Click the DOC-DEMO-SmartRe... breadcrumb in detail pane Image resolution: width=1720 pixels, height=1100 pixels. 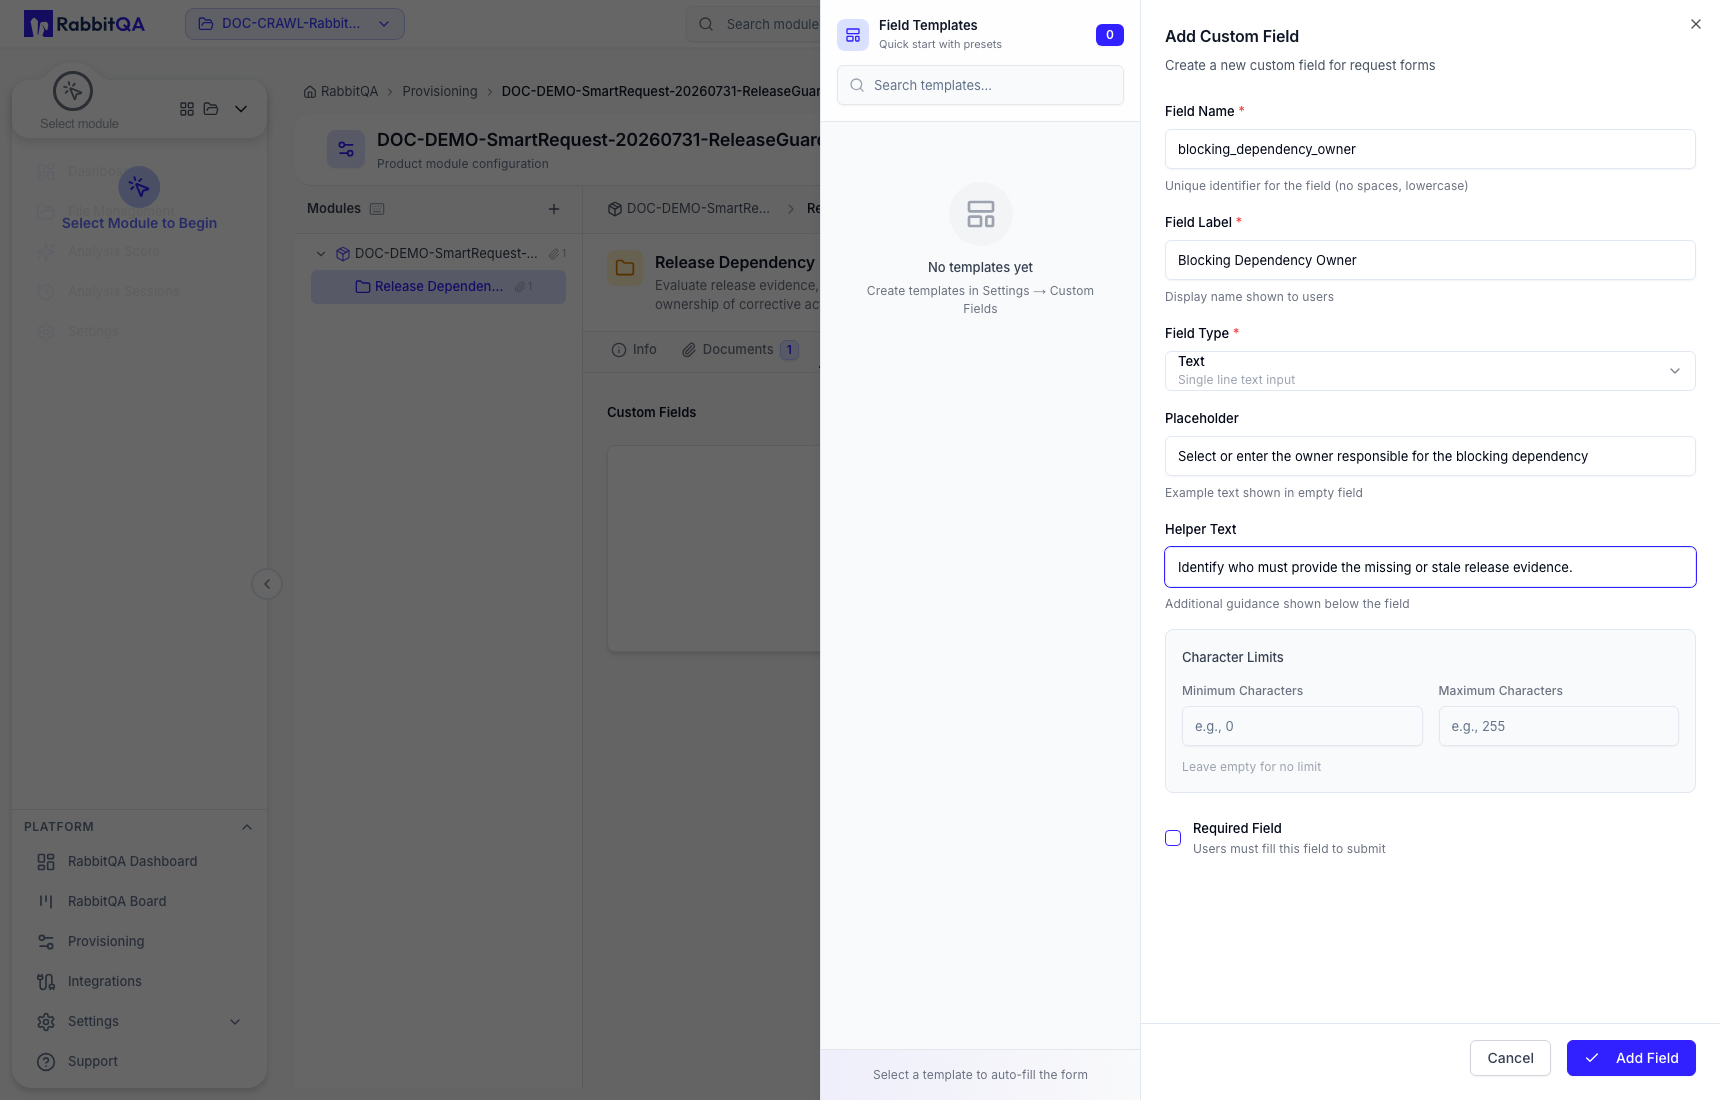[689, 209]
